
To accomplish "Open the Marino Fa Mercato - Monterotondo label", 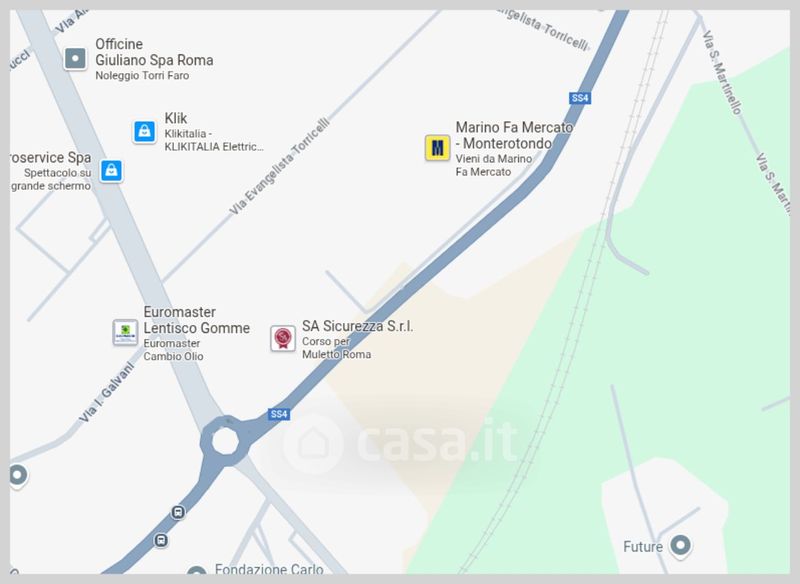I will [x=514, y=135].
